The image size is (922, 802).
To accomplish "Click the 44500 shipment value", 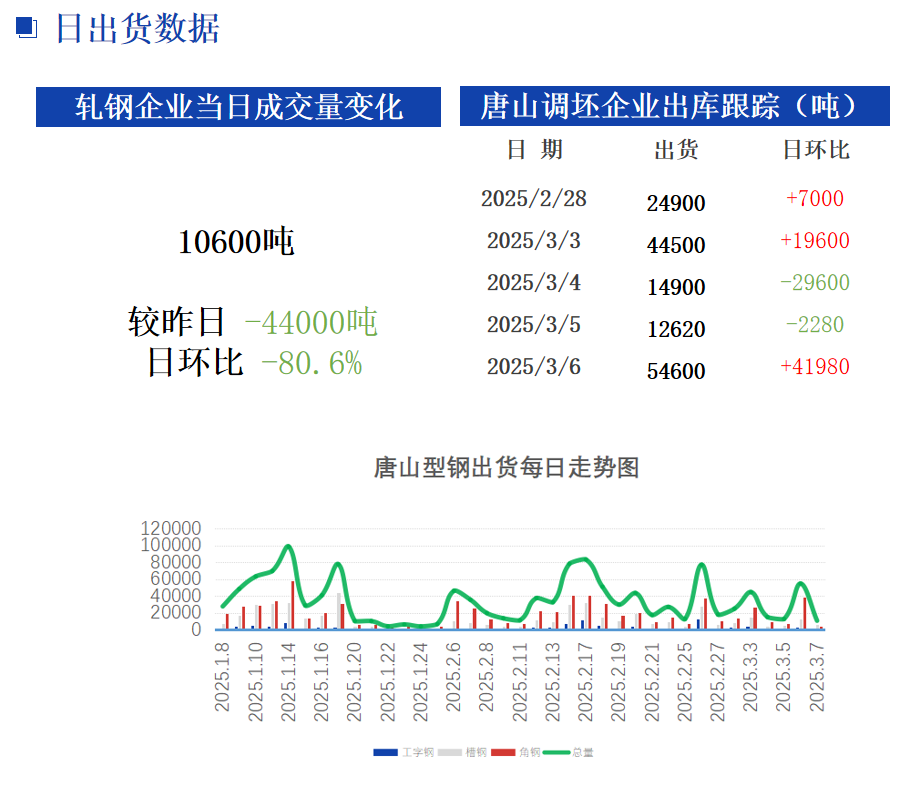I will (x=676, y=245).
